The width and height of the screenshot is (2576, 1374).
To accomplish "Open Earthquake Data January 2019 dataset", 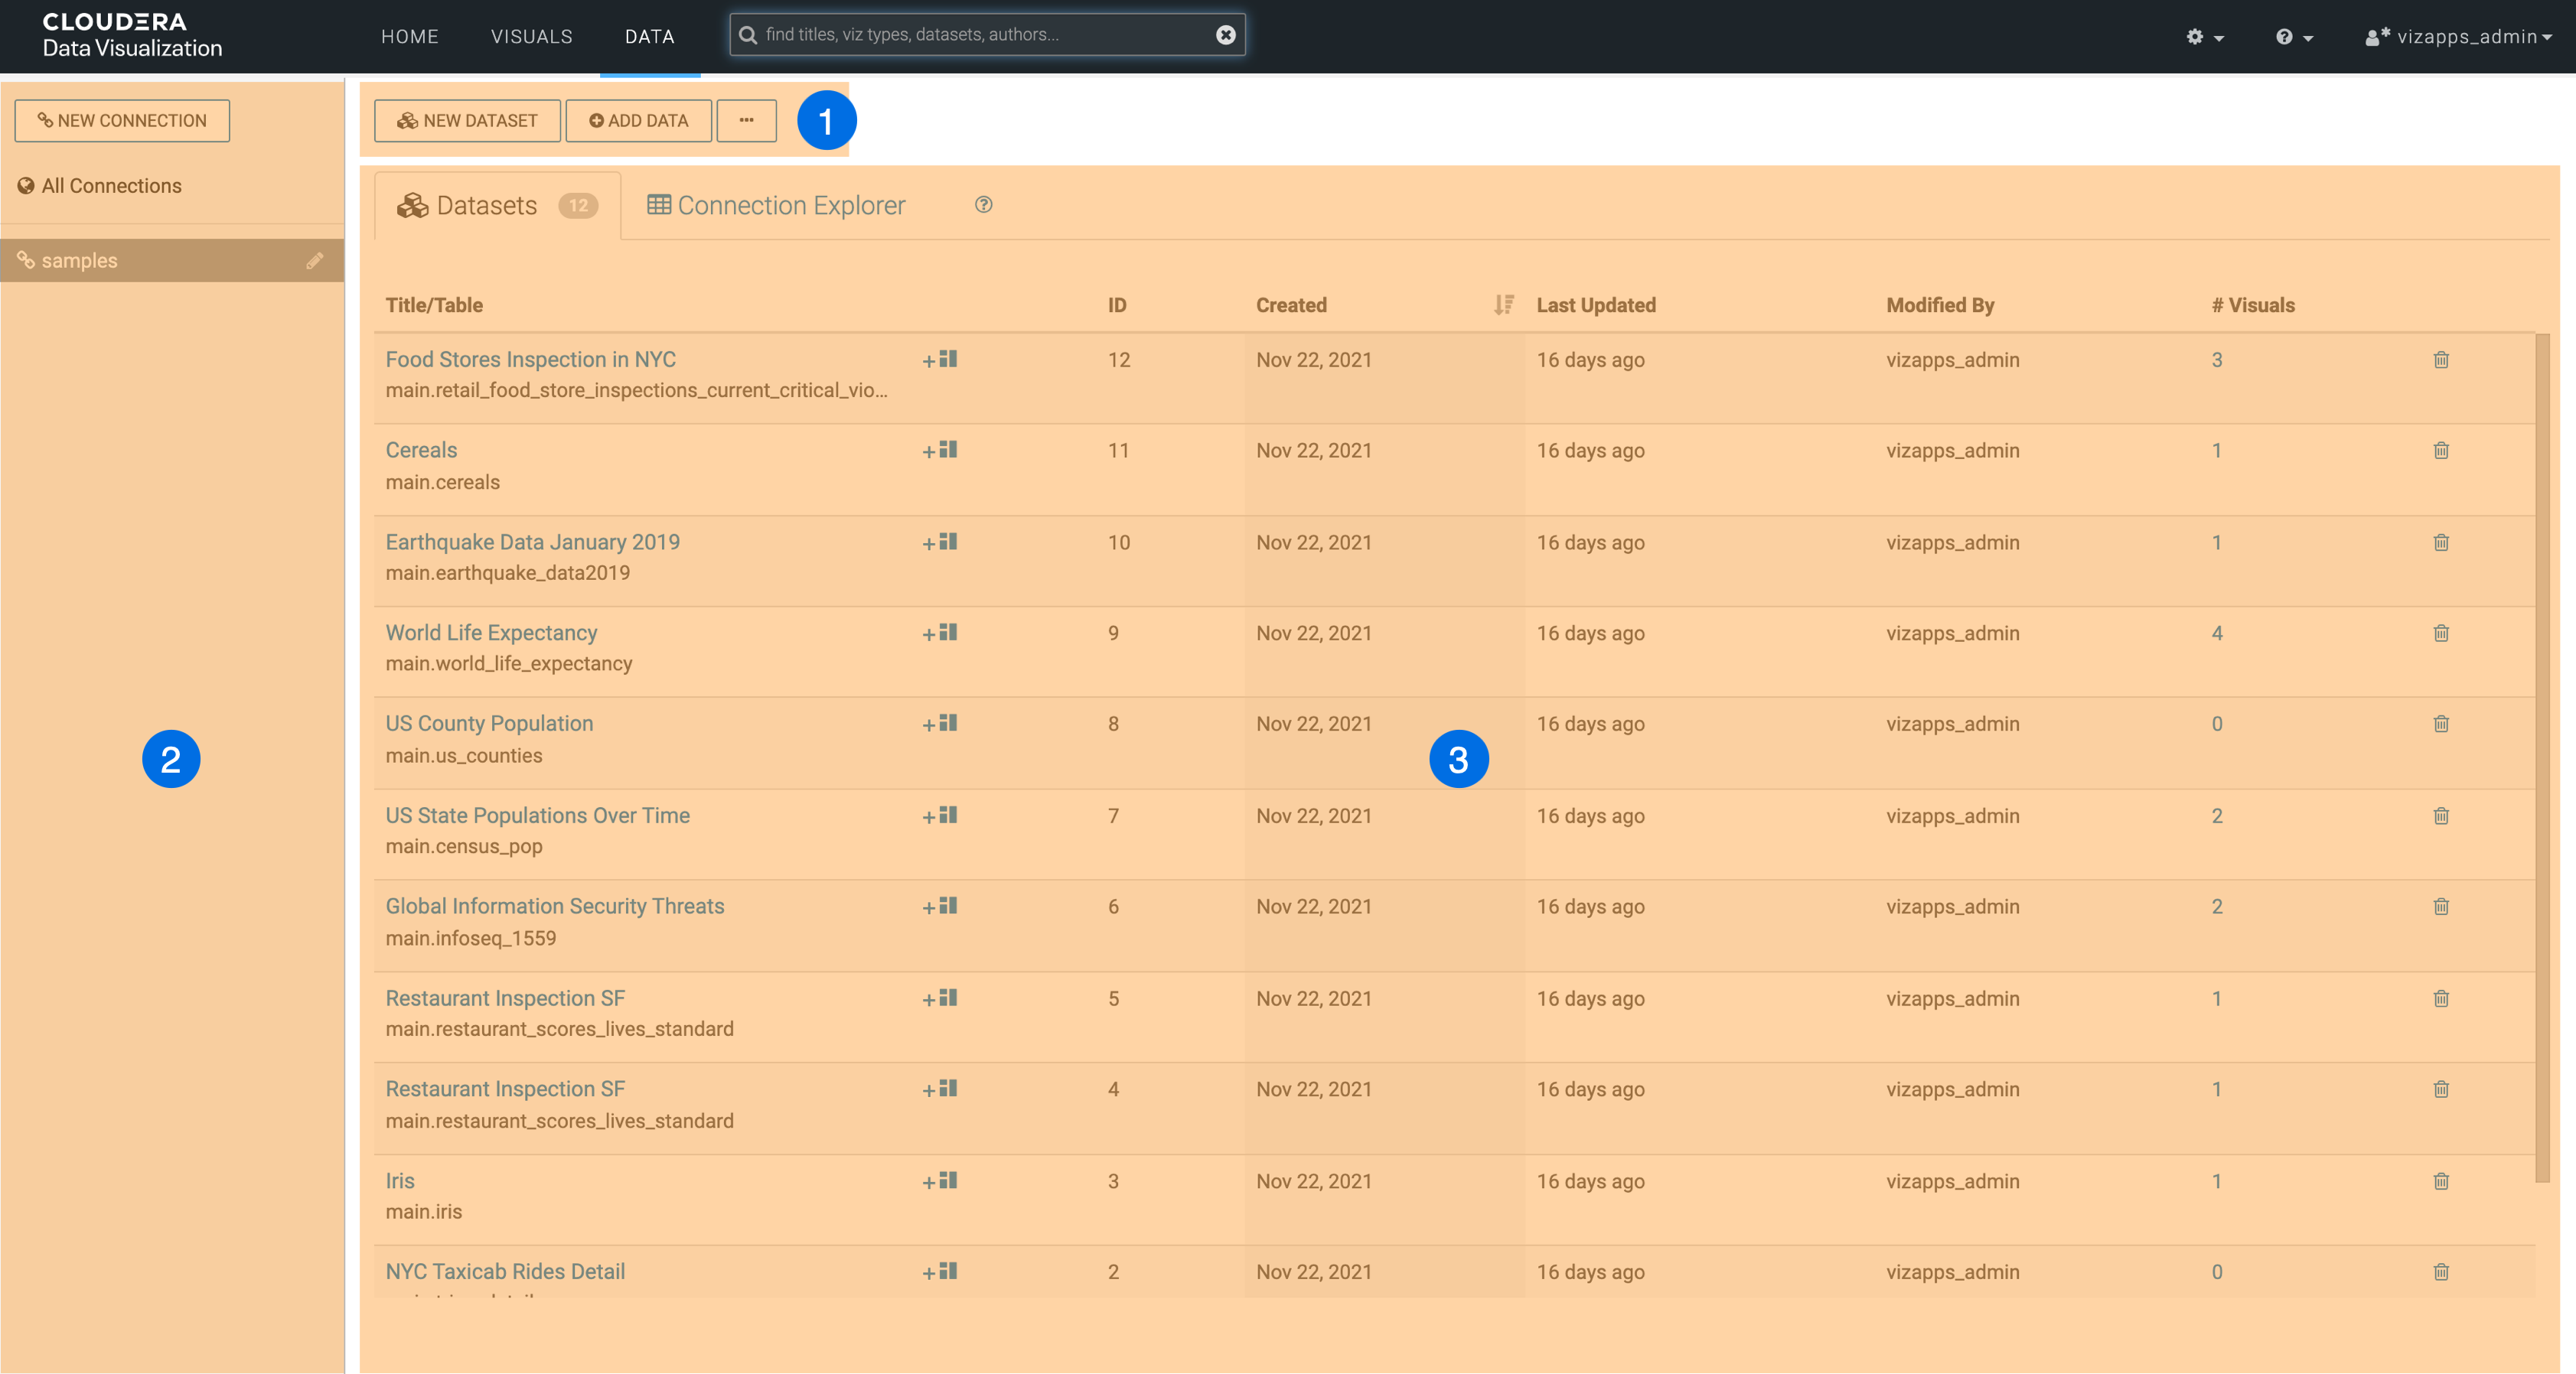I will point(532,542).
